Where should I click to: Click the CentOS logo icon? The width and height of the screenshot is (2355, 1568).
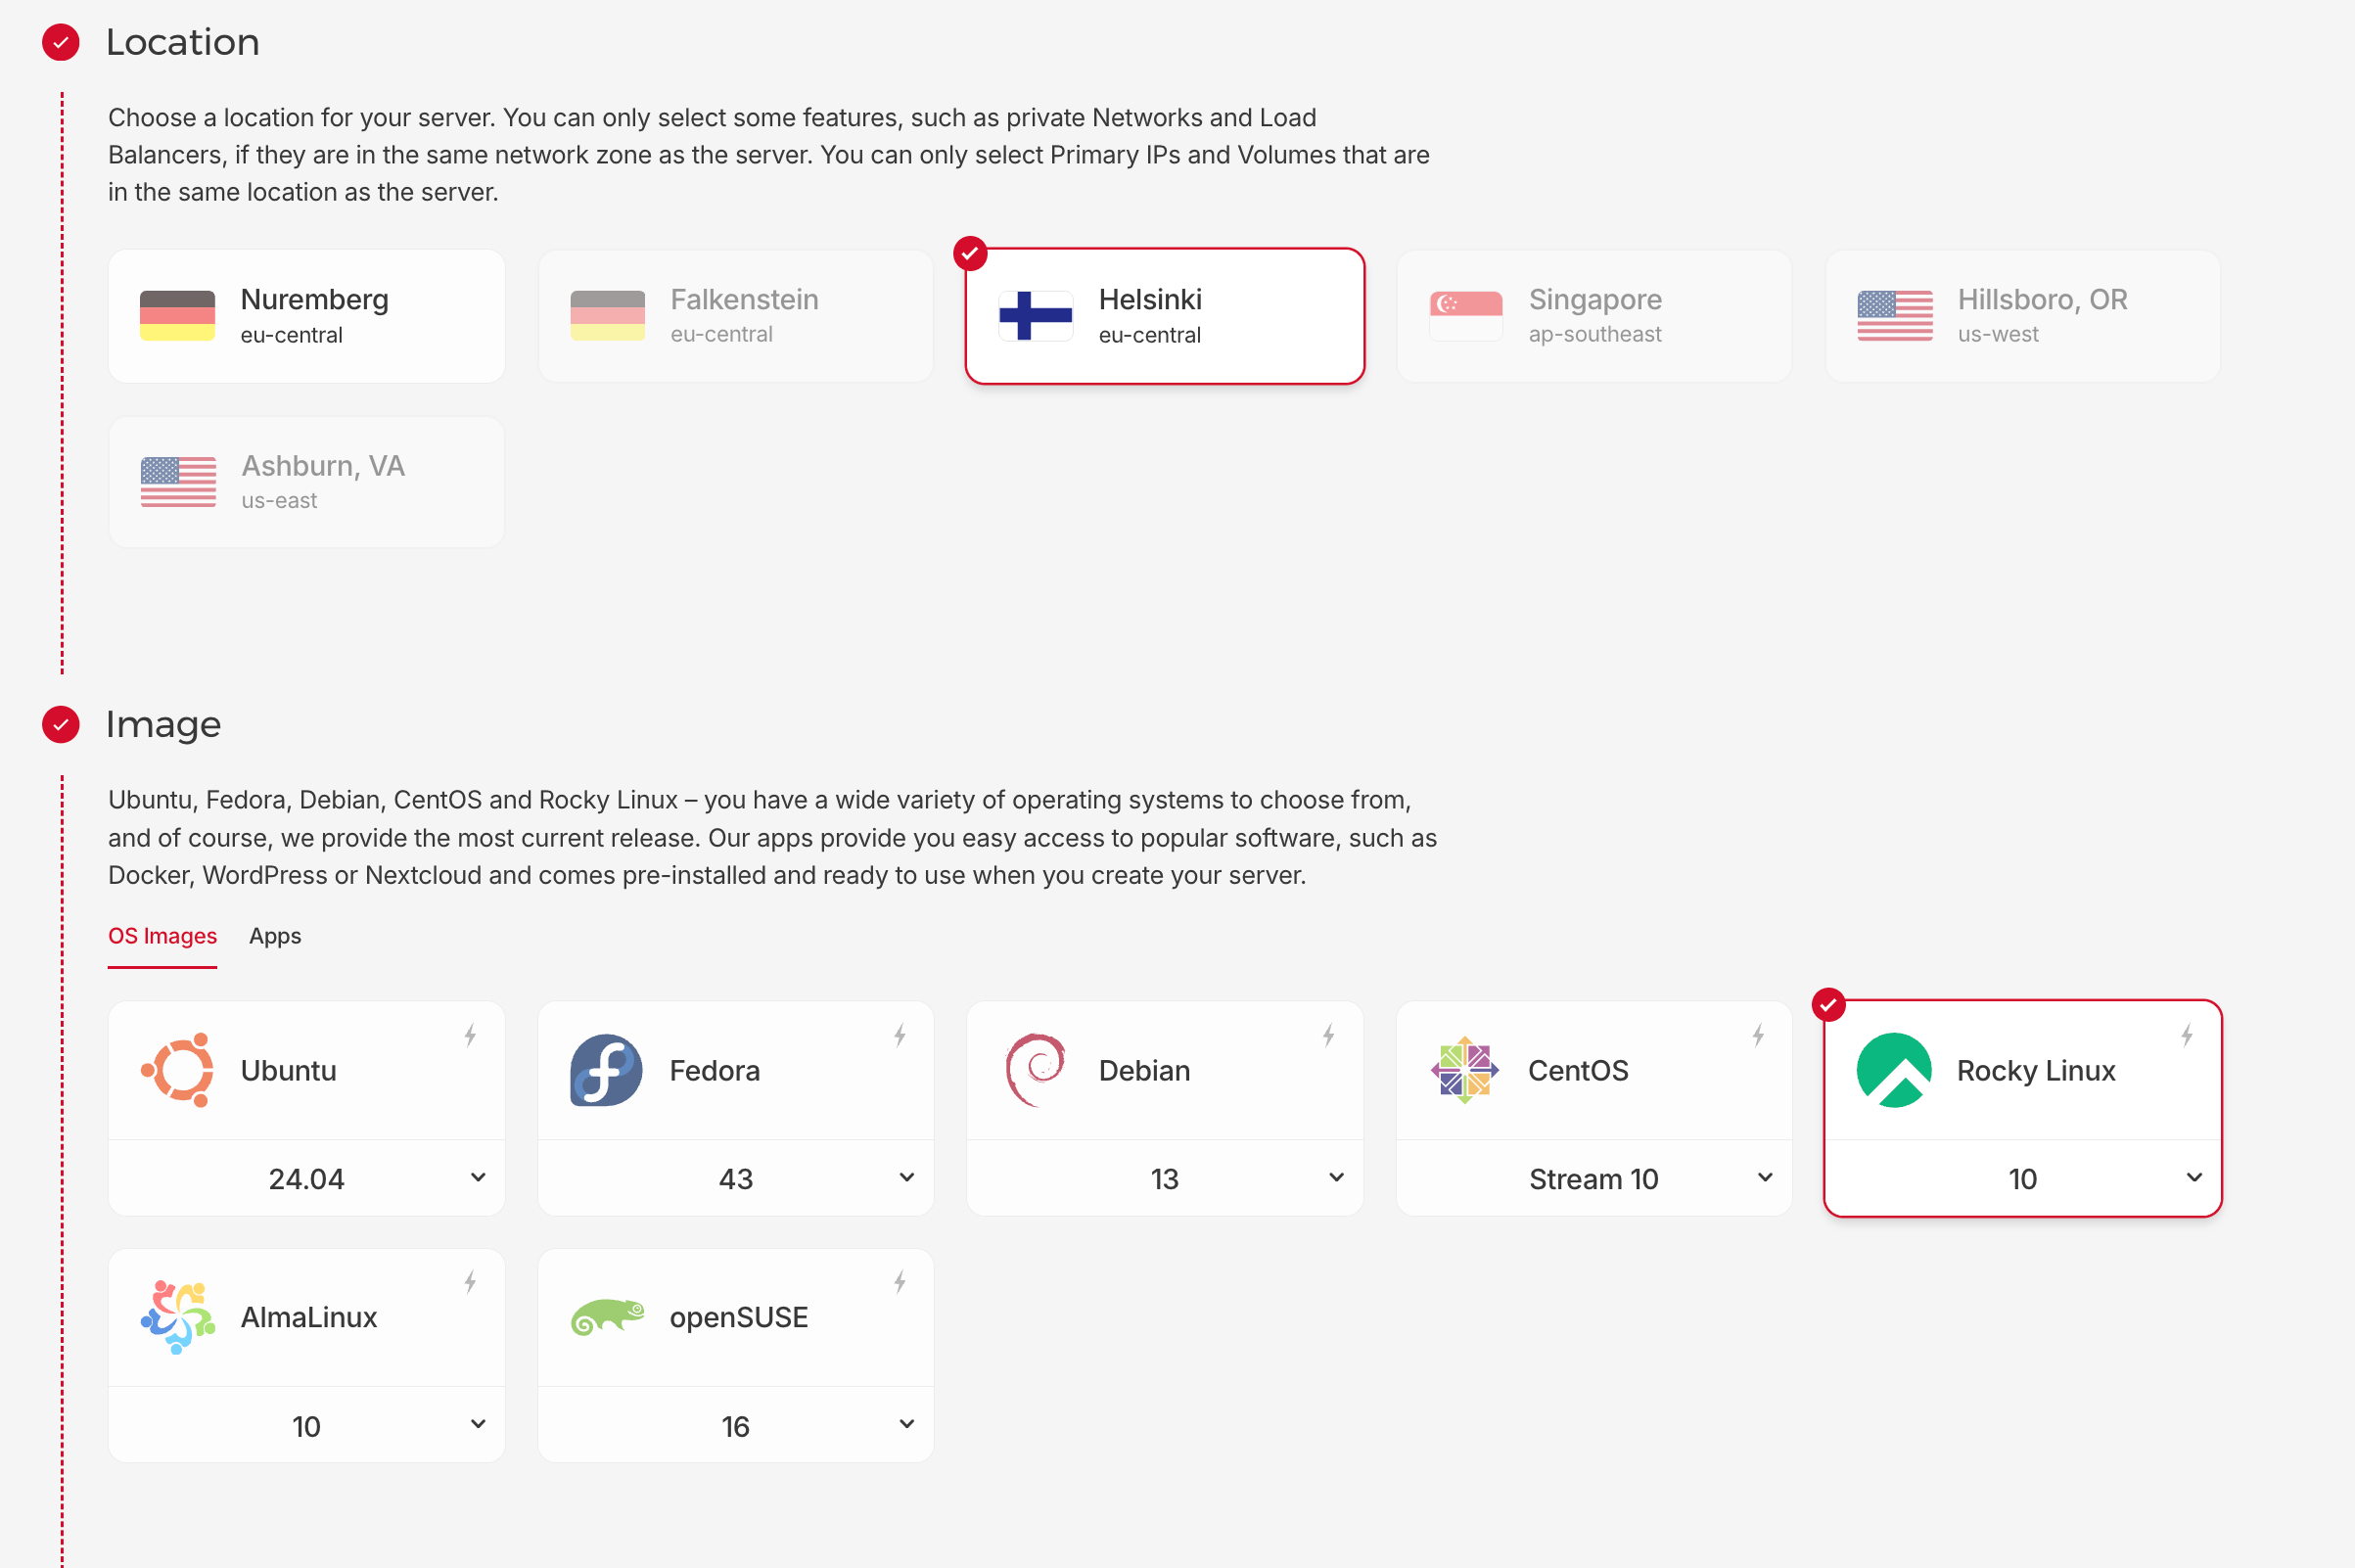[x=1464, y=1070]
